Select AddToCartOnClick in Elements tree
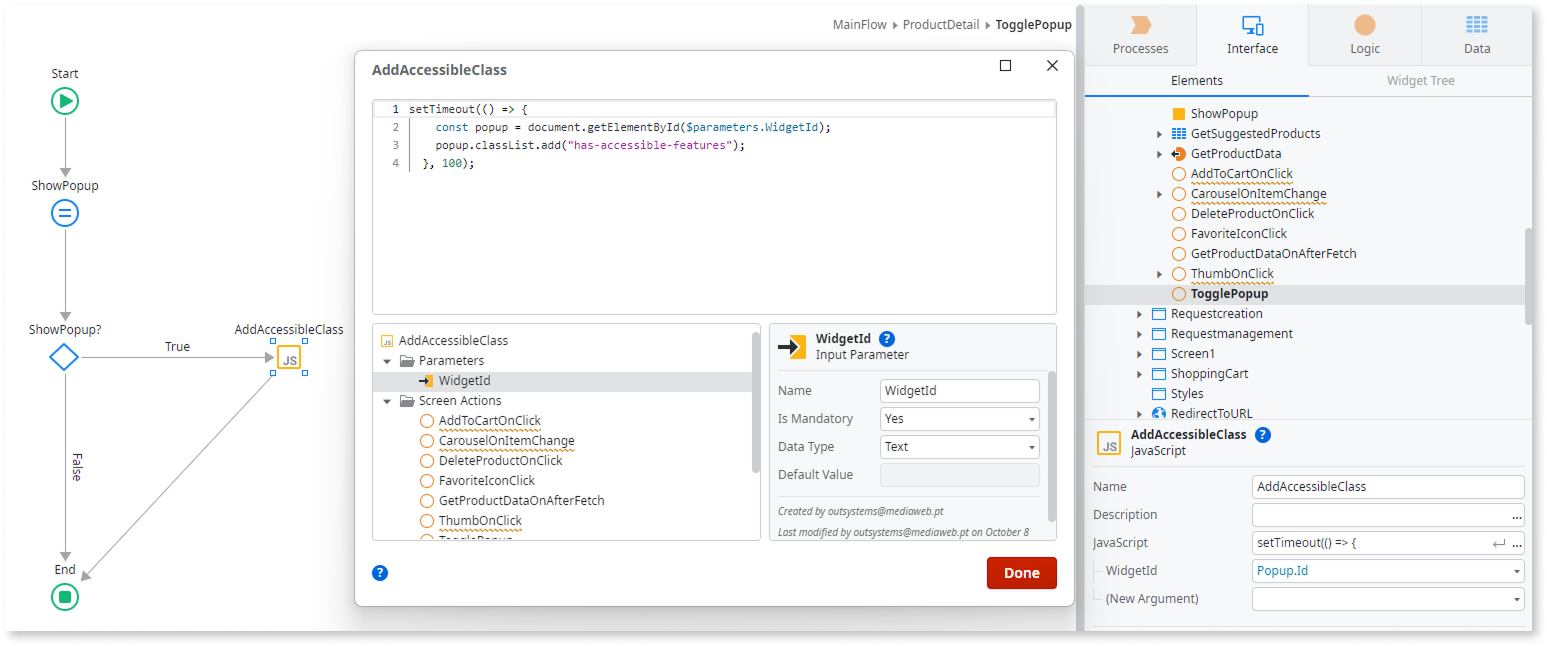 pos(1241,174)
